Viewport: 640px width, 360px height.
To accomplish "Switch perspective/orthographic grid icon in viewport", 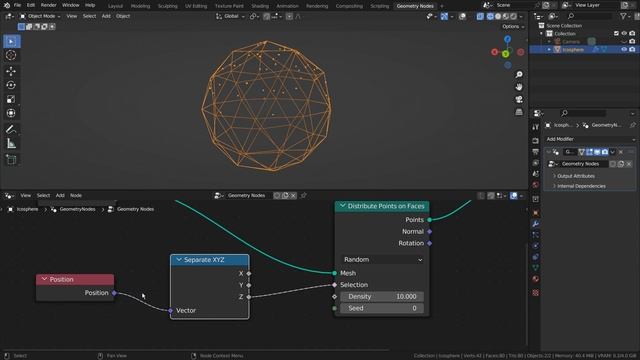I will point(519,112).
